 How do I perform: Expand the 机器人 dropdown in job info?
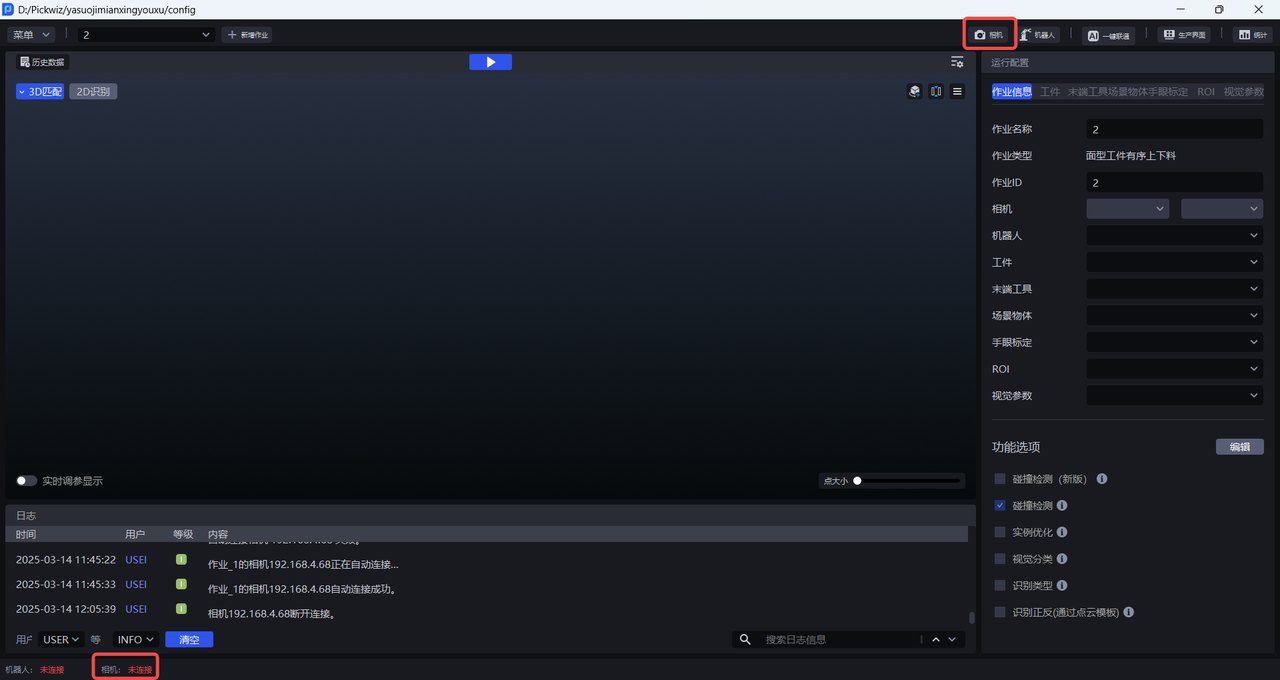click(1174, 236)
